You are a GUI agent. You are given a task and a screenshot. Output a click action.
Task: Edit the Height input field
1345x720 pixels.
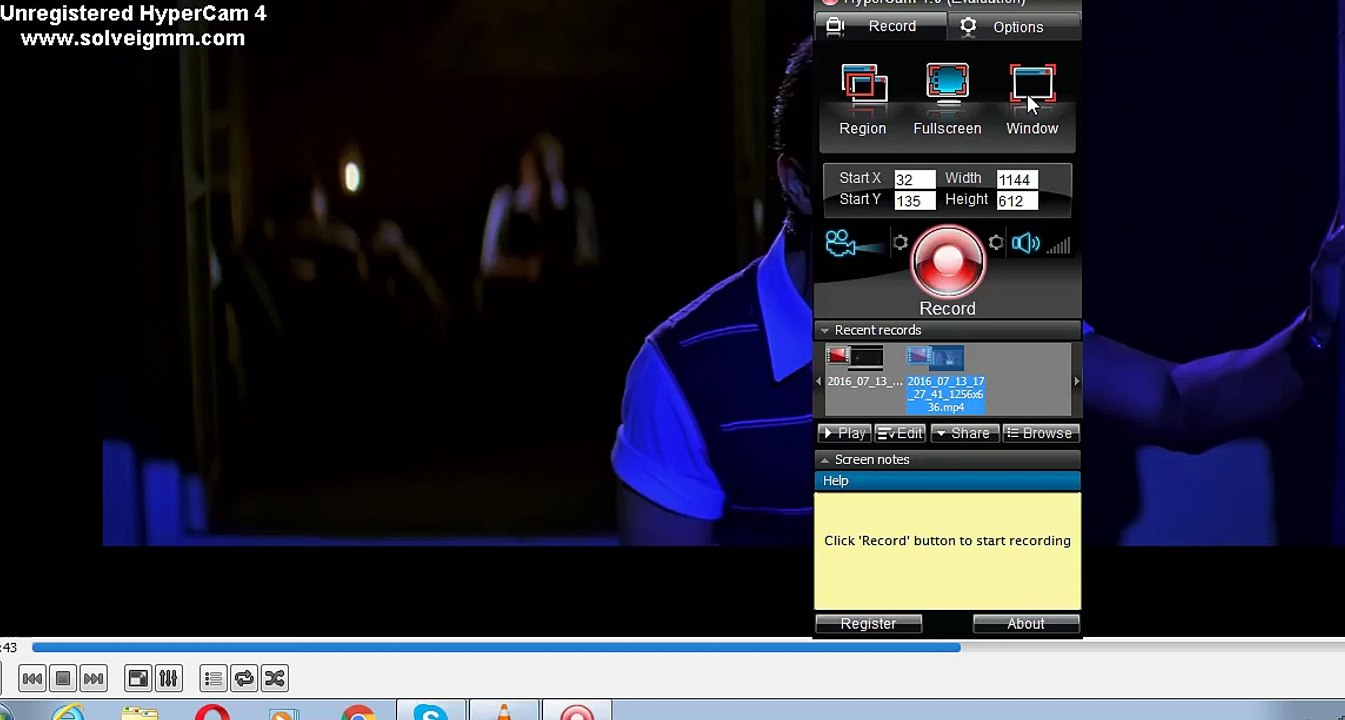(x=1017, y=201)
